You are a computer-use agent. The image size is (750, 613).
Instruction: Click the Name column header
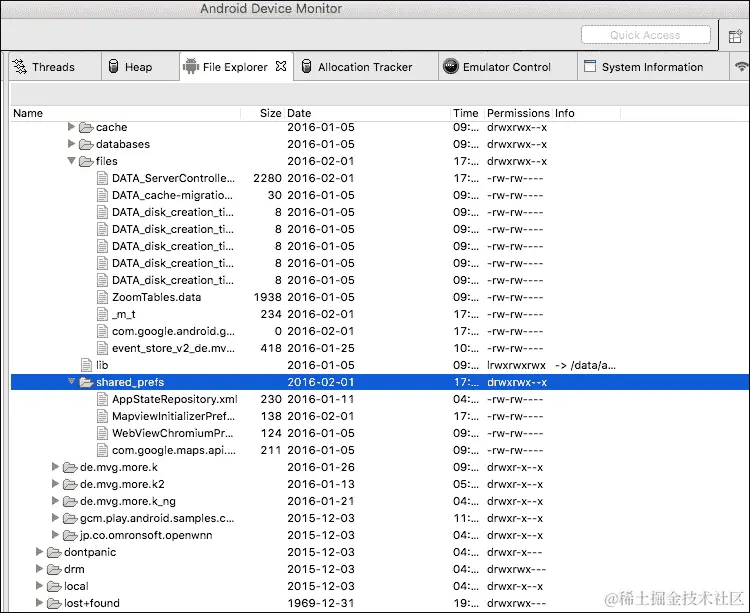125,113
